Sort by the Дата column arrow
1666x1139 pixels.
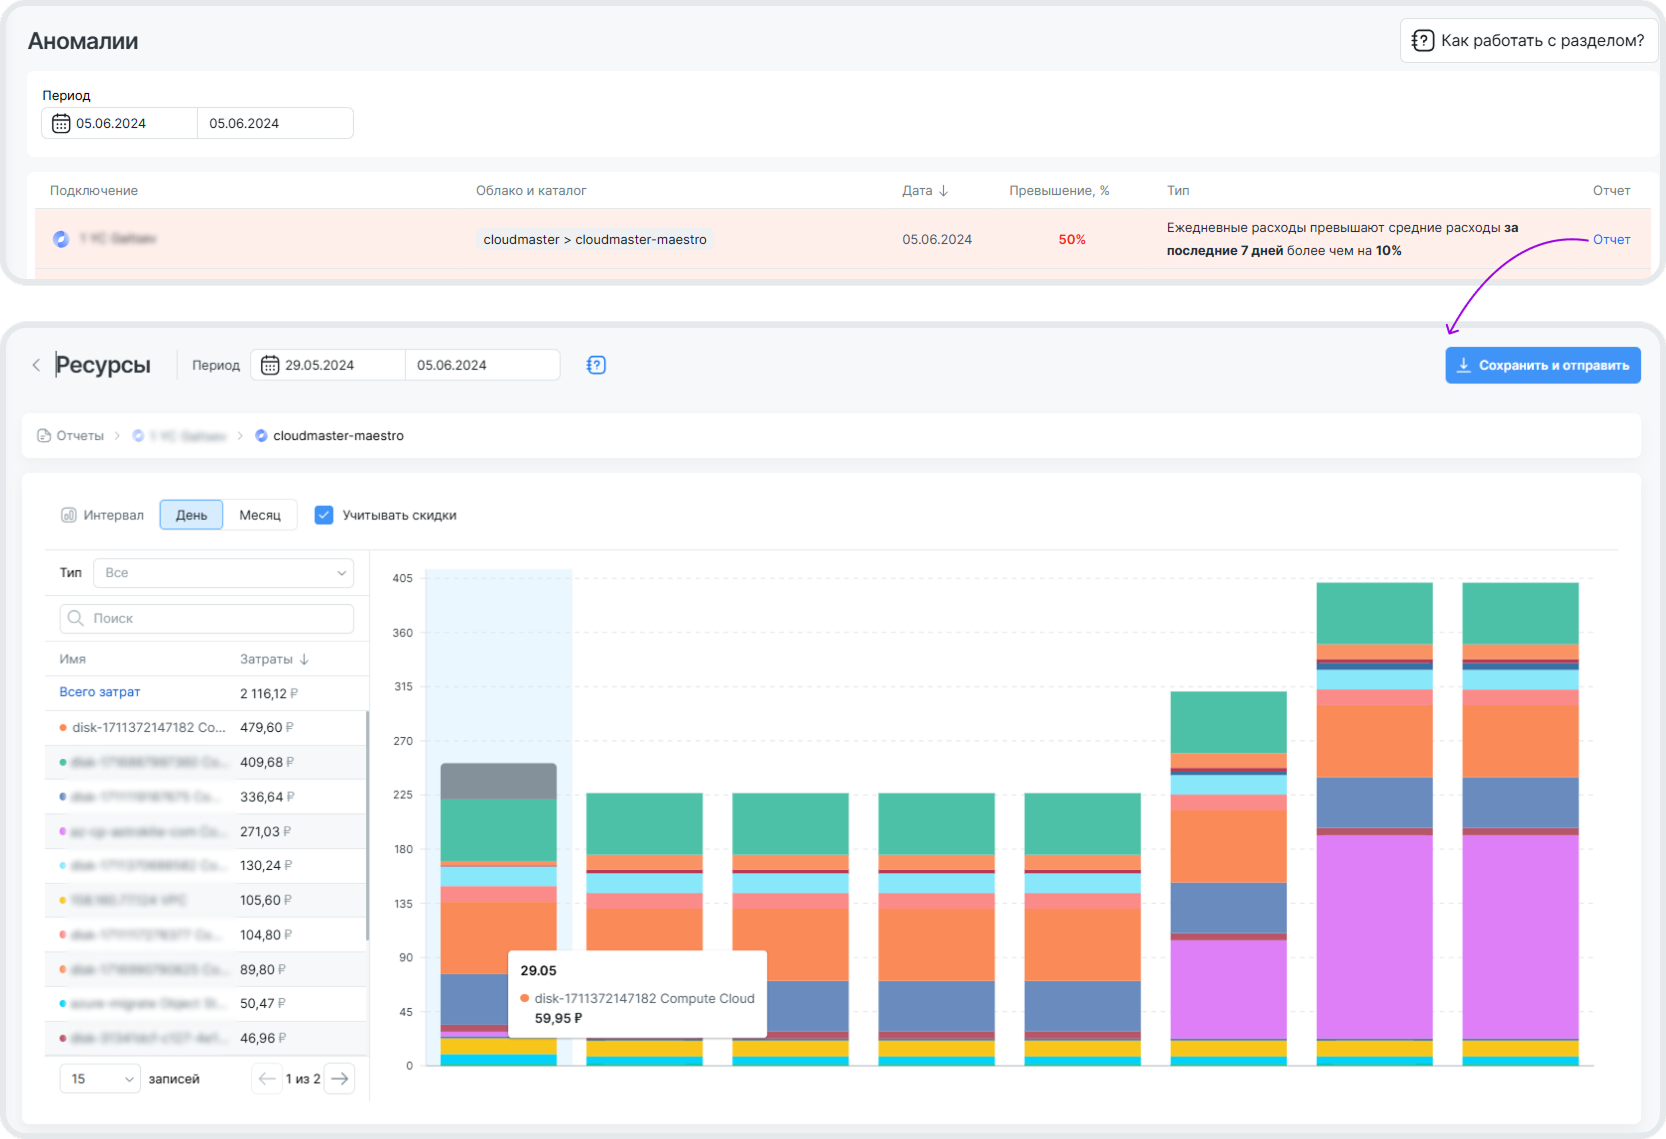(943, 190)
